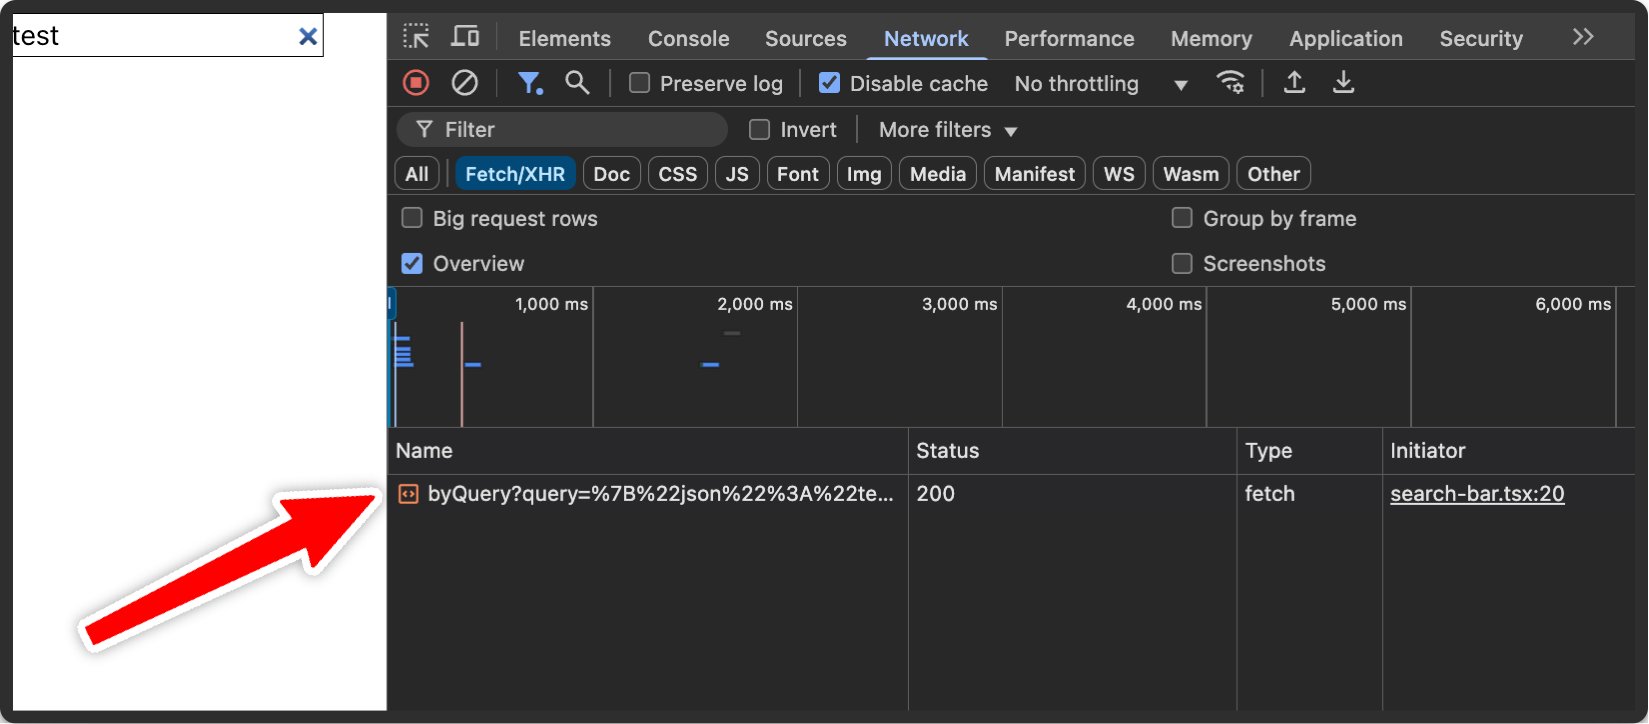Show more DevTools tabs chevron
Screen dimensions: 1649x724
(x=1582, y=38)
